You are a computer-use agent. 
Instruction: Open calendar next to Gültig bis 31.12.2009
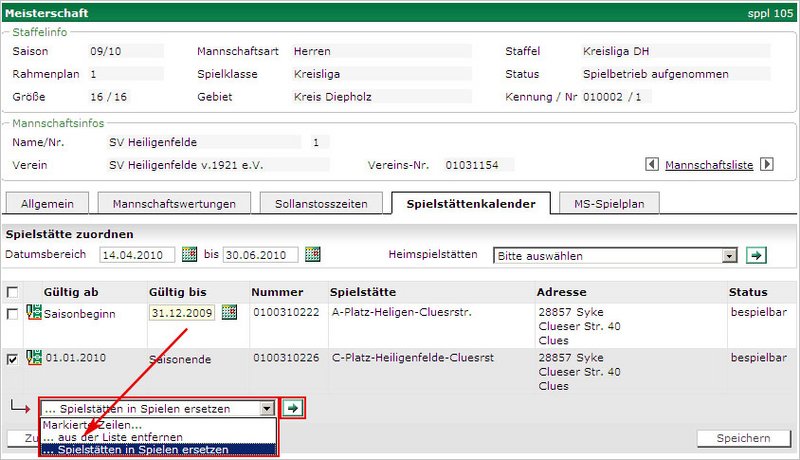pos(230,313)
